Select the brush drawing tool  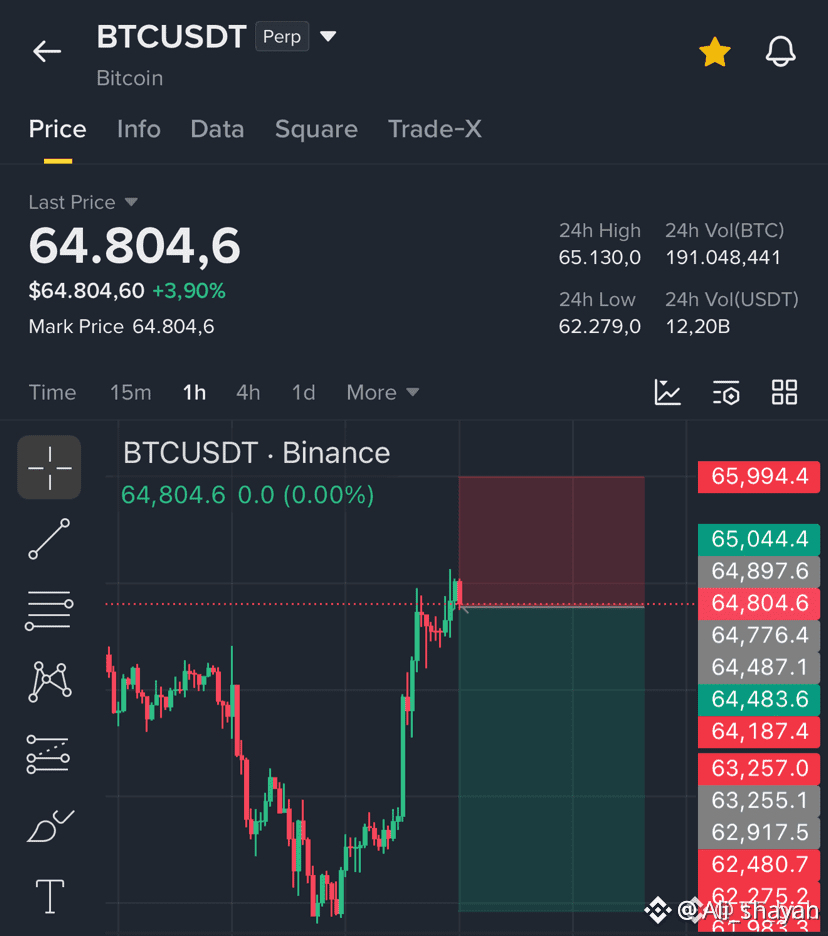click(50, 826)
